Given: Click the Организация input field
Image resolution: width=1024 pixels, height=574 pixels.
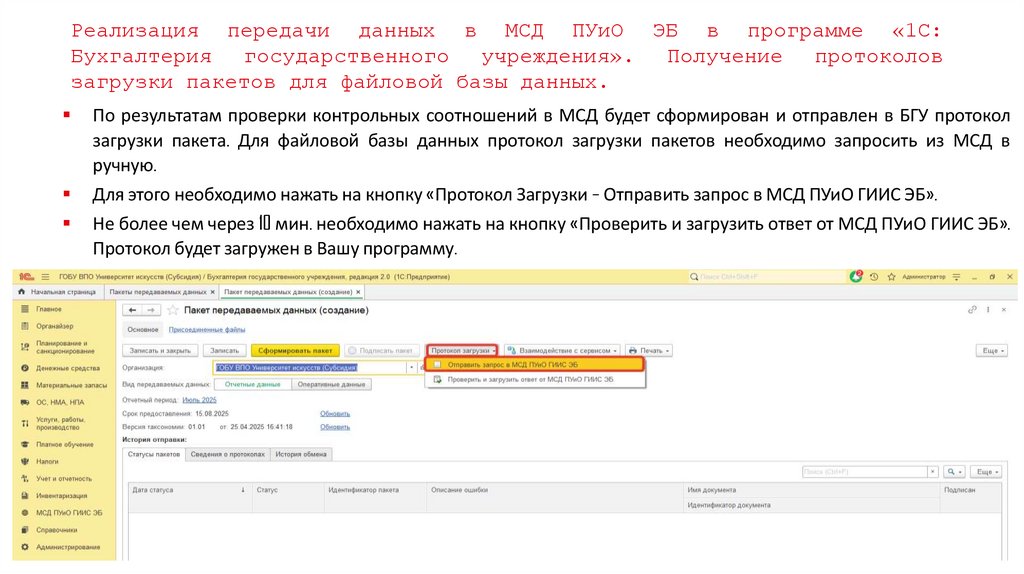Looking at the screenshot, I should (x=310, y=368).
